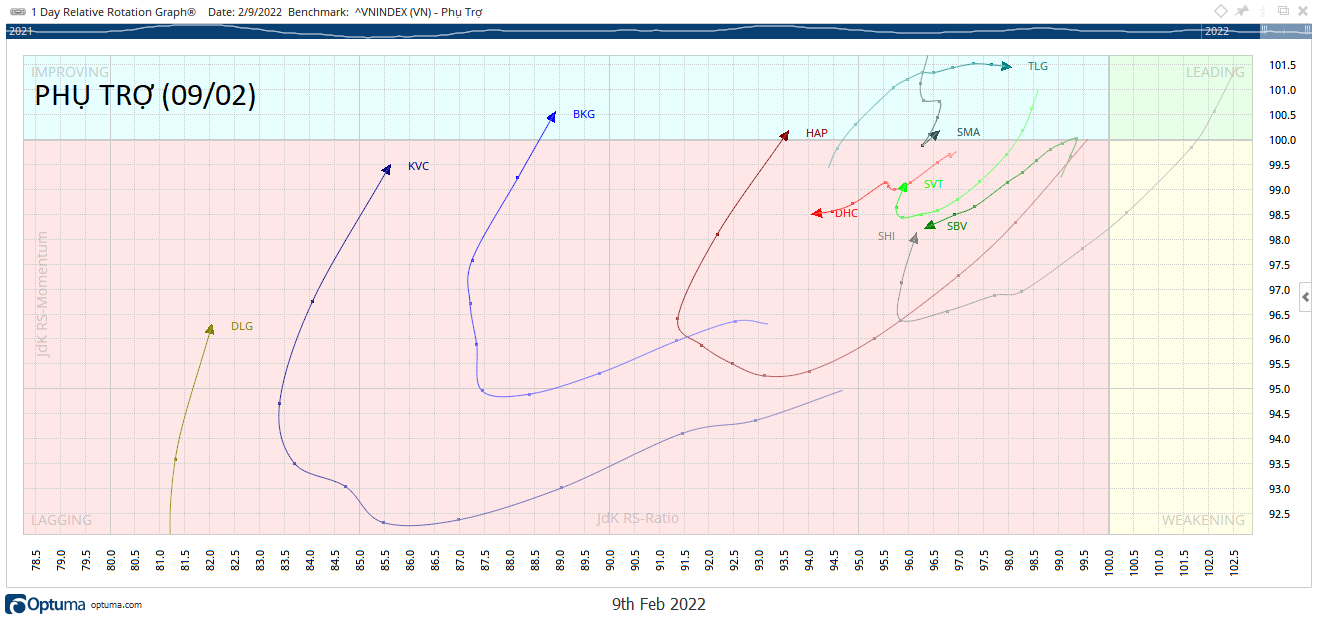This screenshot has height=620, width=1318.
Task: Pin the Relative Rotation Graph window
Action: (1243, 11)
